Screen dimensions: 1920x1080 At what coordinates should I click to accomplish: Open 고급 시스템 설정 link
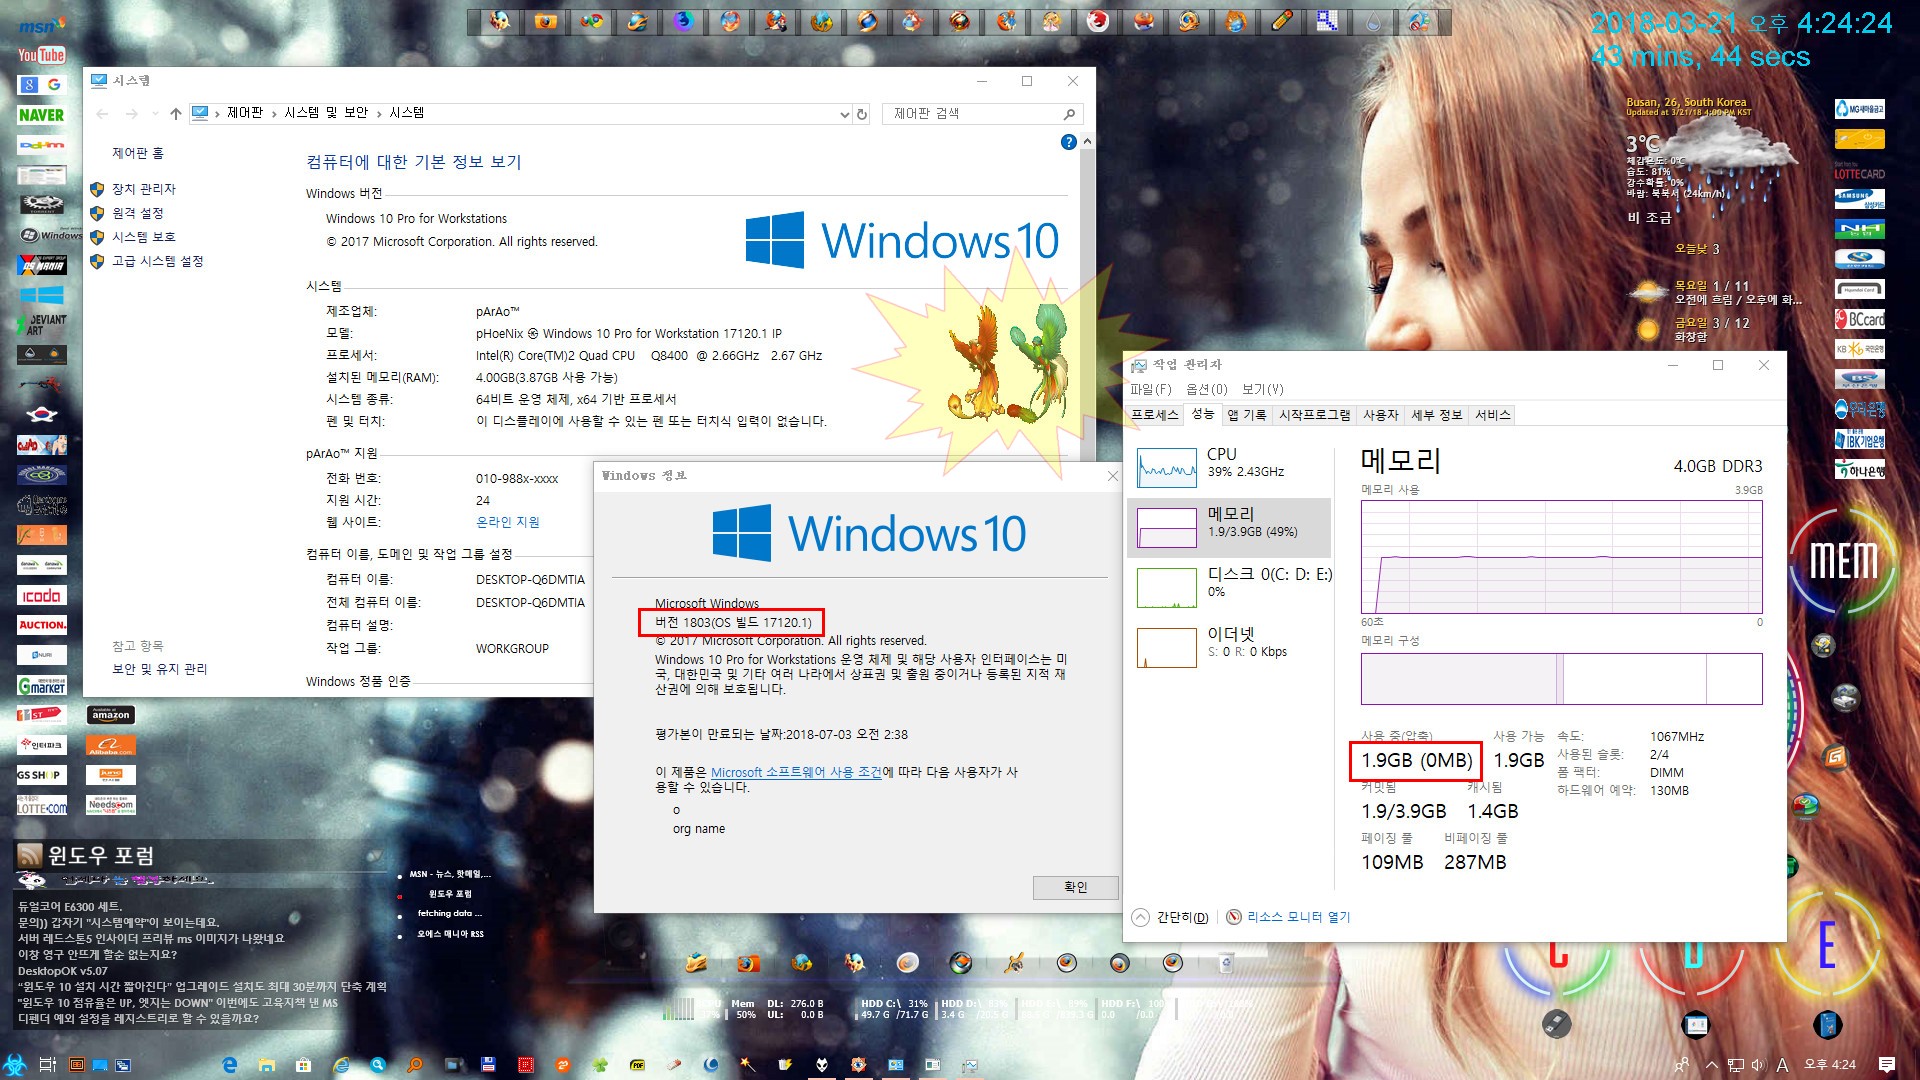tap(157, 261)
